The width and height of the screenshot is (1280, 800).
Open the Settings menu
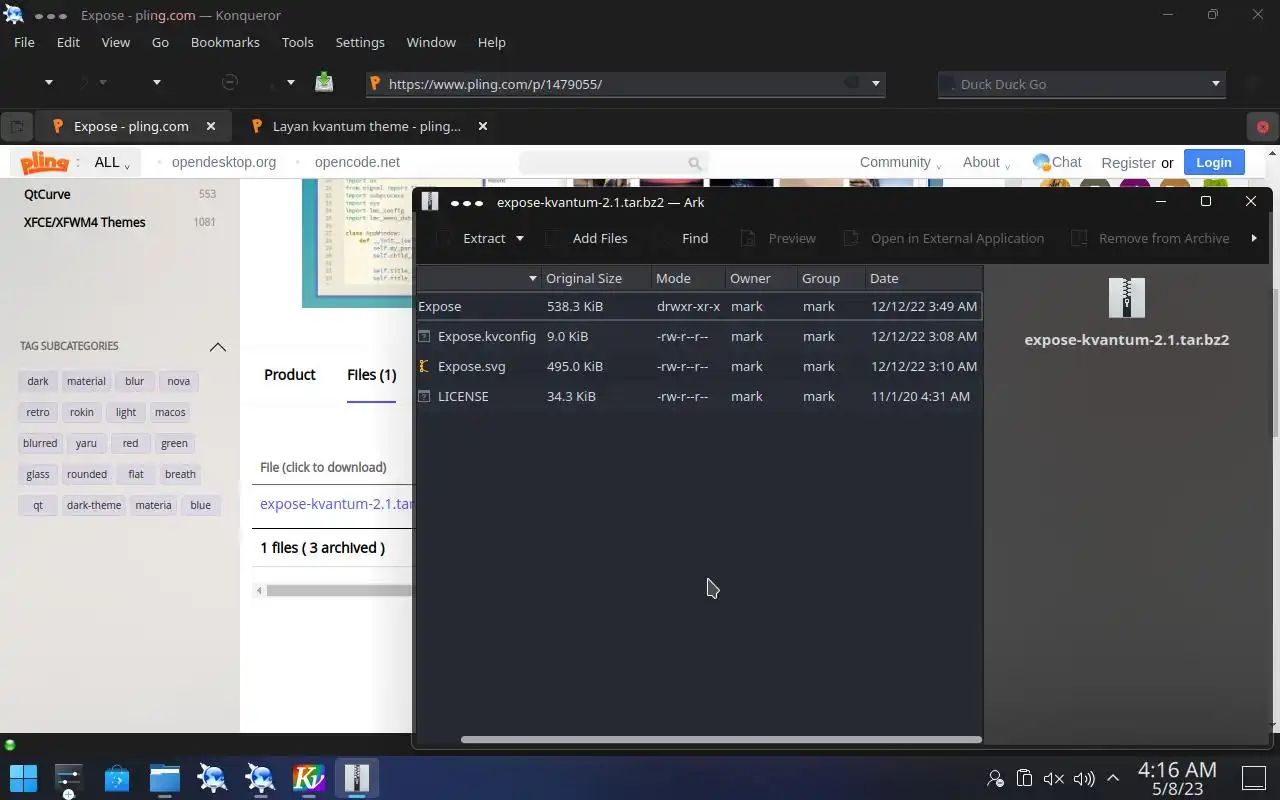click(360, 42)
